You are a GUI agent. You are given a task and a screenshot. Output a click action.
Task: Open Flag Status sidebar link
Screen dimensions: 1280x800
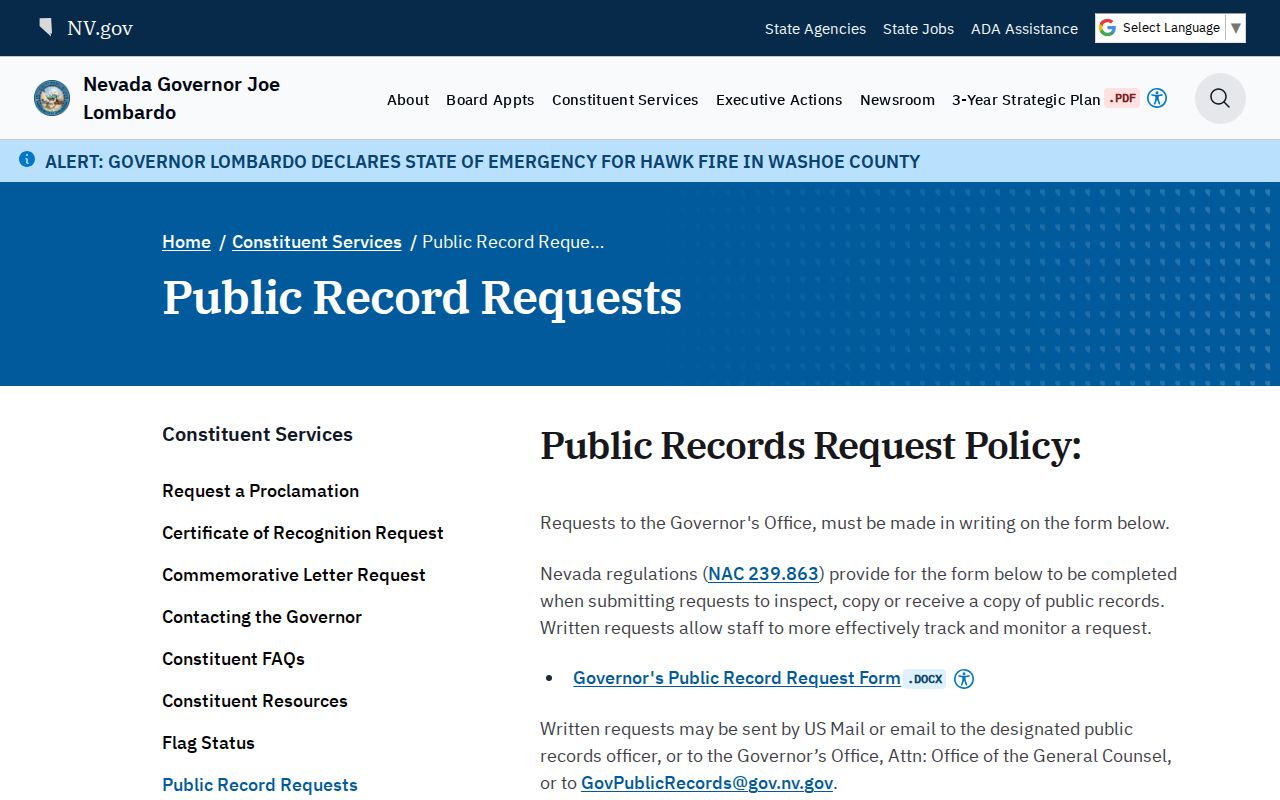(x=208, y=743)
